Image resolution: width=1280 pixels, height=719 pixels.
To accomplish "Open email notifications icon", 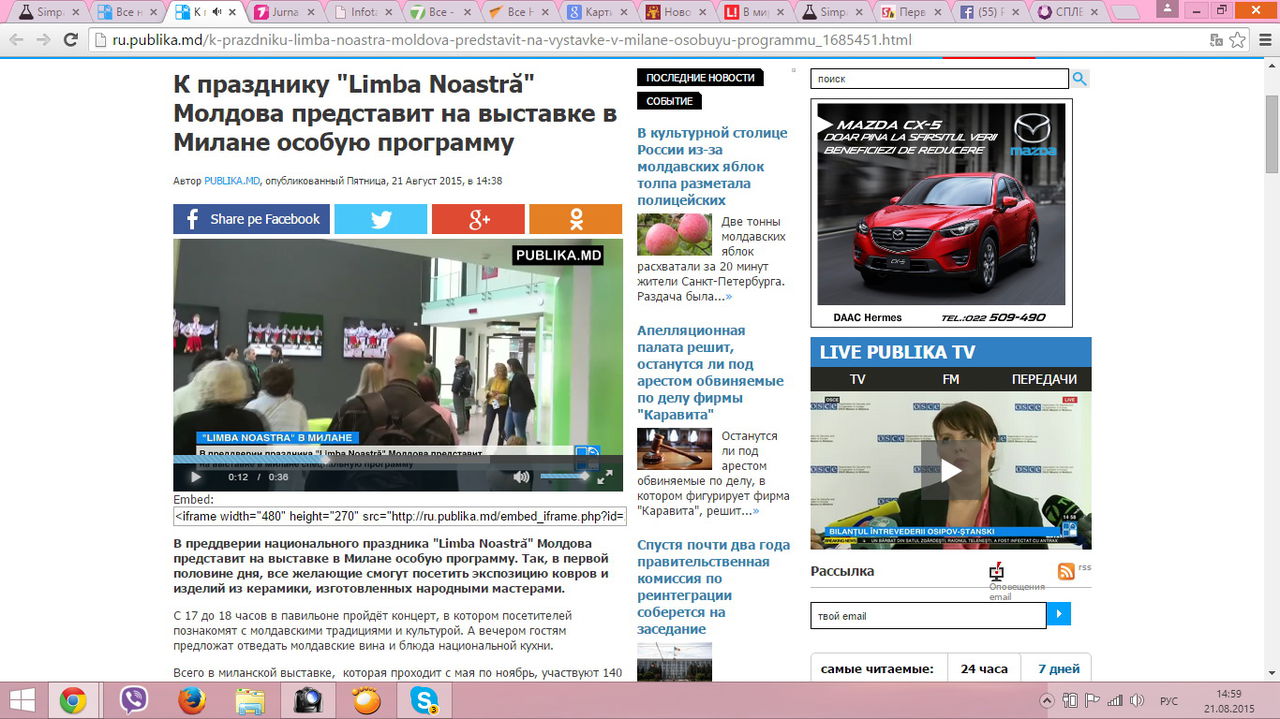I will point(996,571).
